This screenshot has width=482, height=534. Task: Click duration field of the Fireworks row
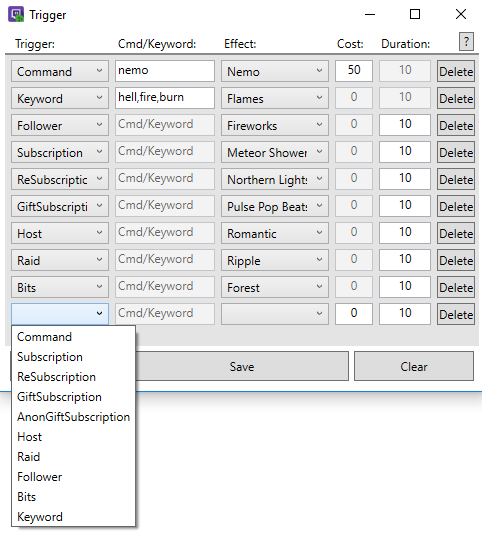click(x=405, y=125)
